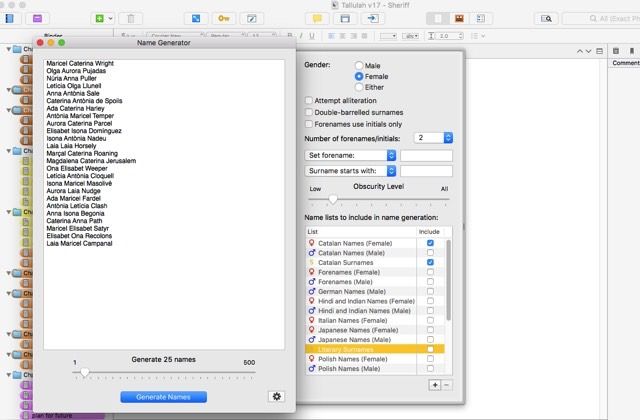Screen dimensions: 640x420
Task: Enable Double-barrelled surnames checkbox
Action: (x=309, y=112)
